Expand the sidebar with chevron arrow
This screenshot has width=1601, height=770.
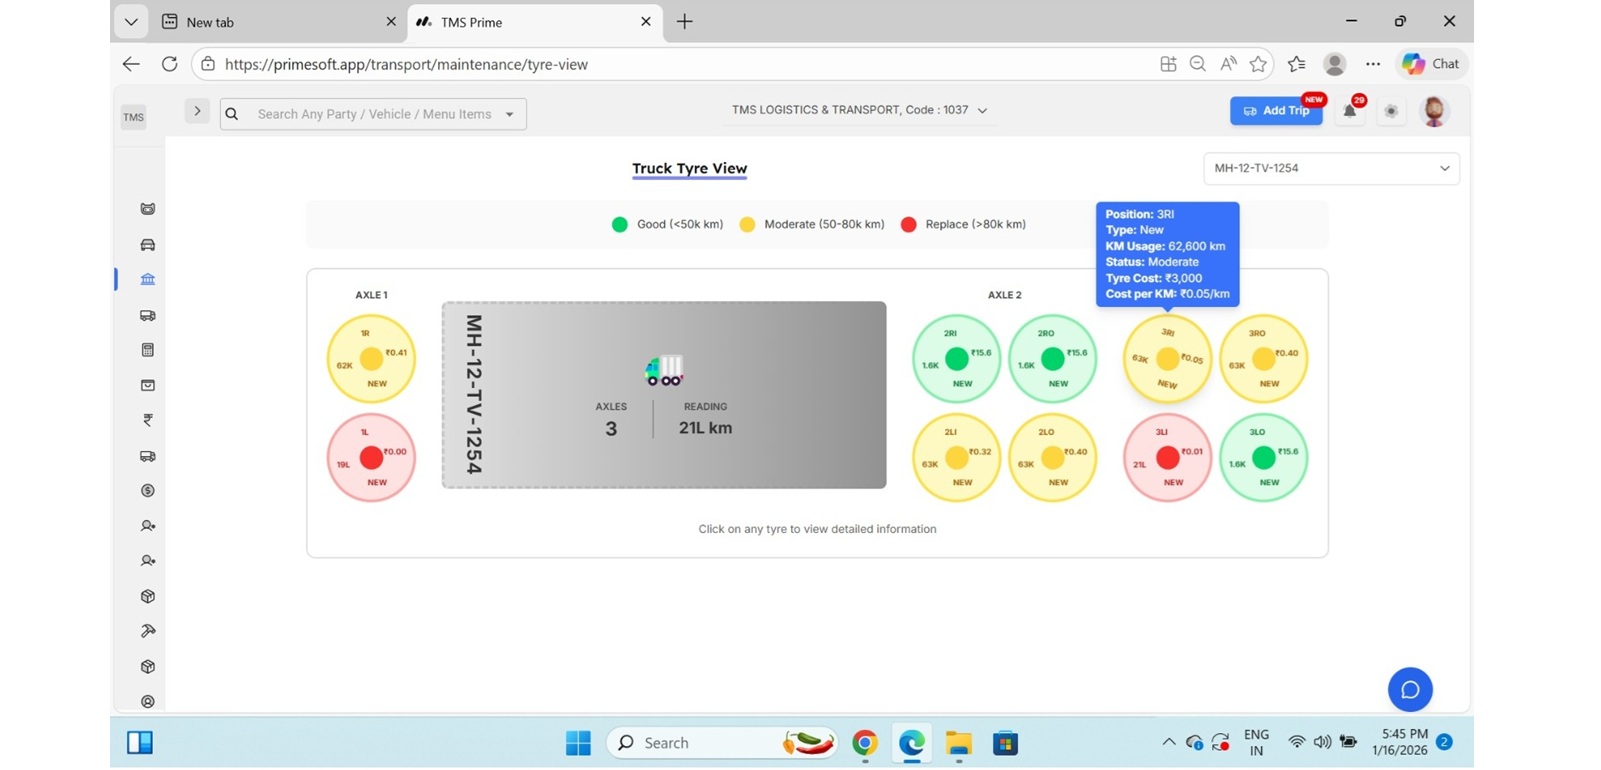pos(197,112)
